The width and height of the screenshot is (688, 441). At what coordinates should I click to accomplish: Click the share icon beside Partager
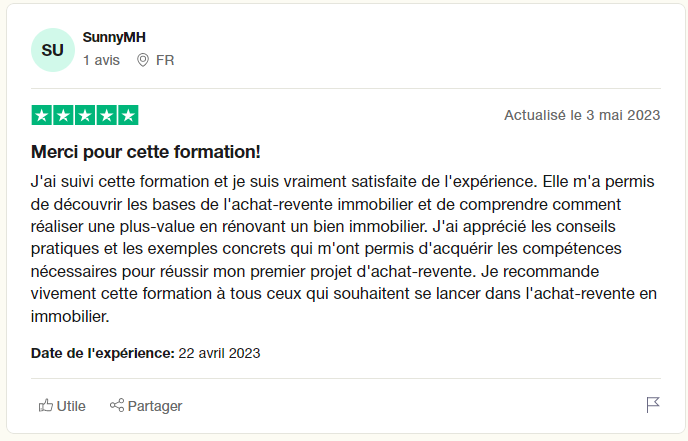tap(116, 405)
